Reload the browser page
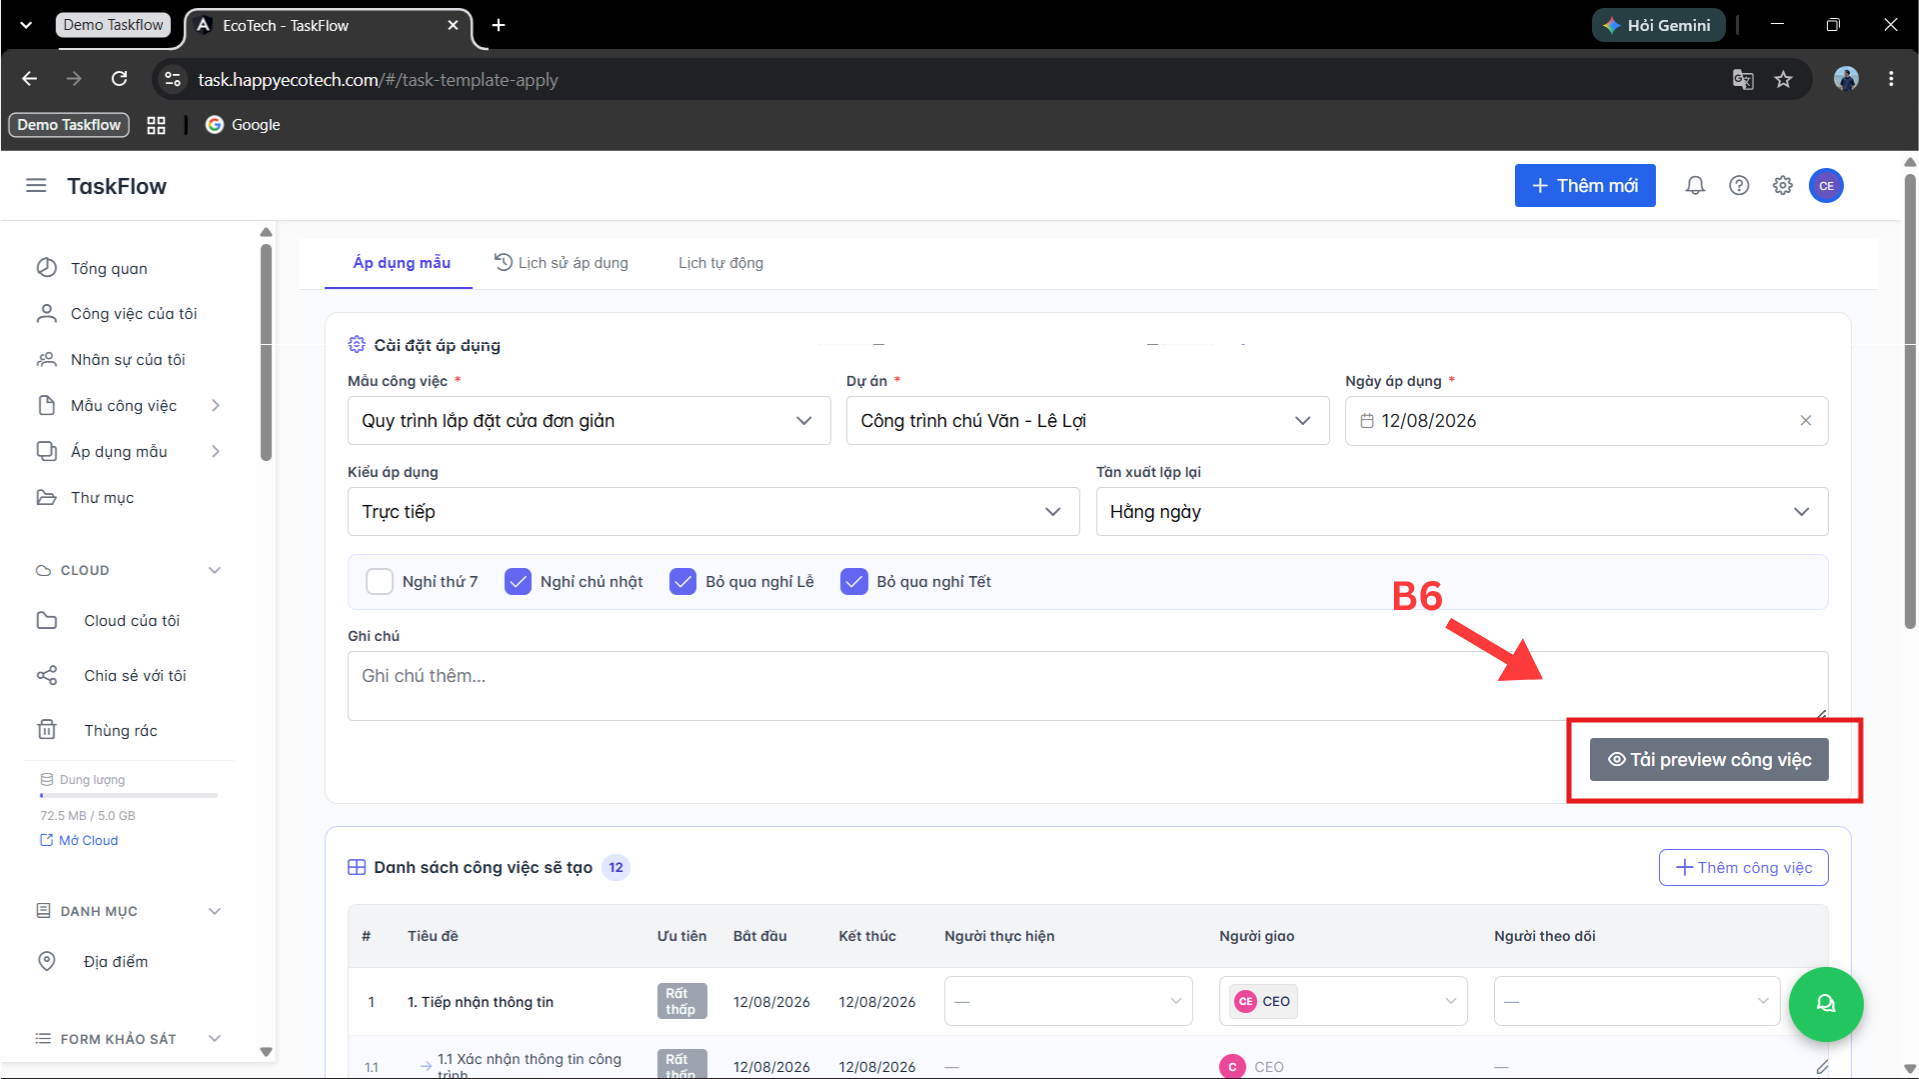 point(119,79)
